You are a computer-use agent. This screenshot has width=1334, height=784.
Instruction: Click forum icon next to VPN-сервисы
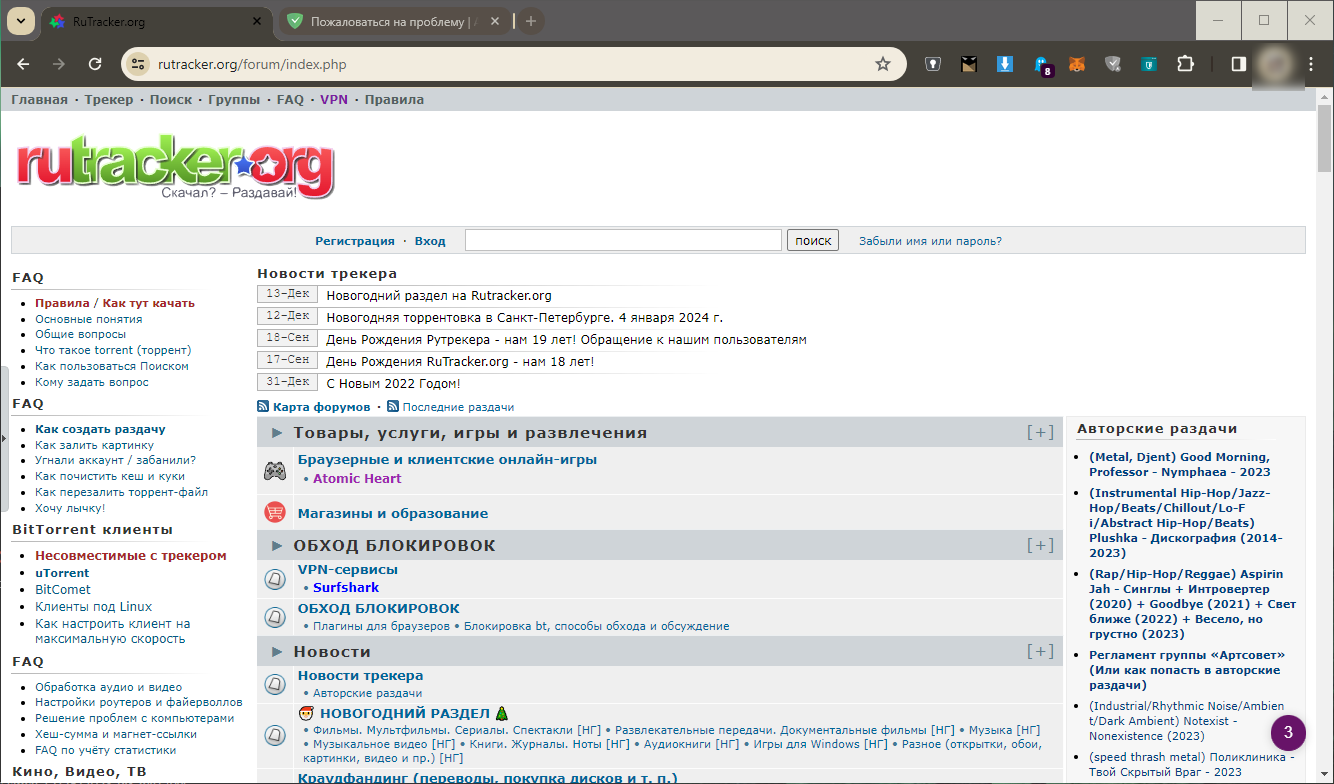274,580
